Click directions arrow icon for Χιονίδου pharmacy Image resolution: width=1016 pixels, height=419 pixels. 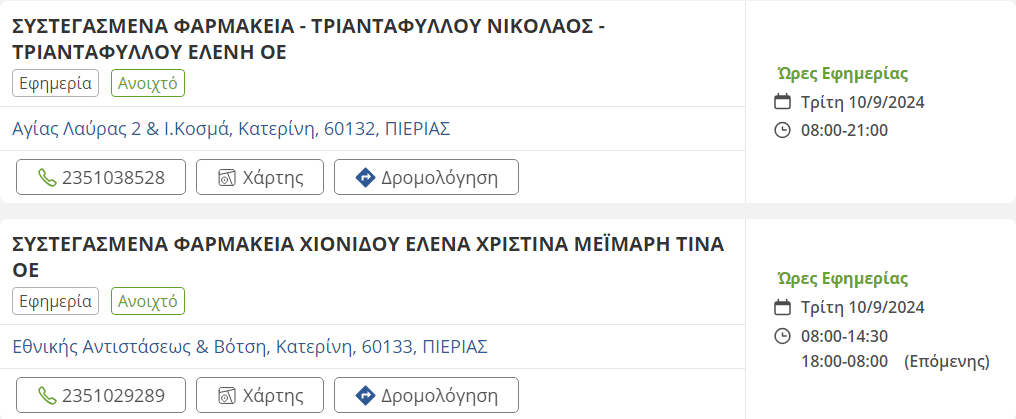(365, 395)
